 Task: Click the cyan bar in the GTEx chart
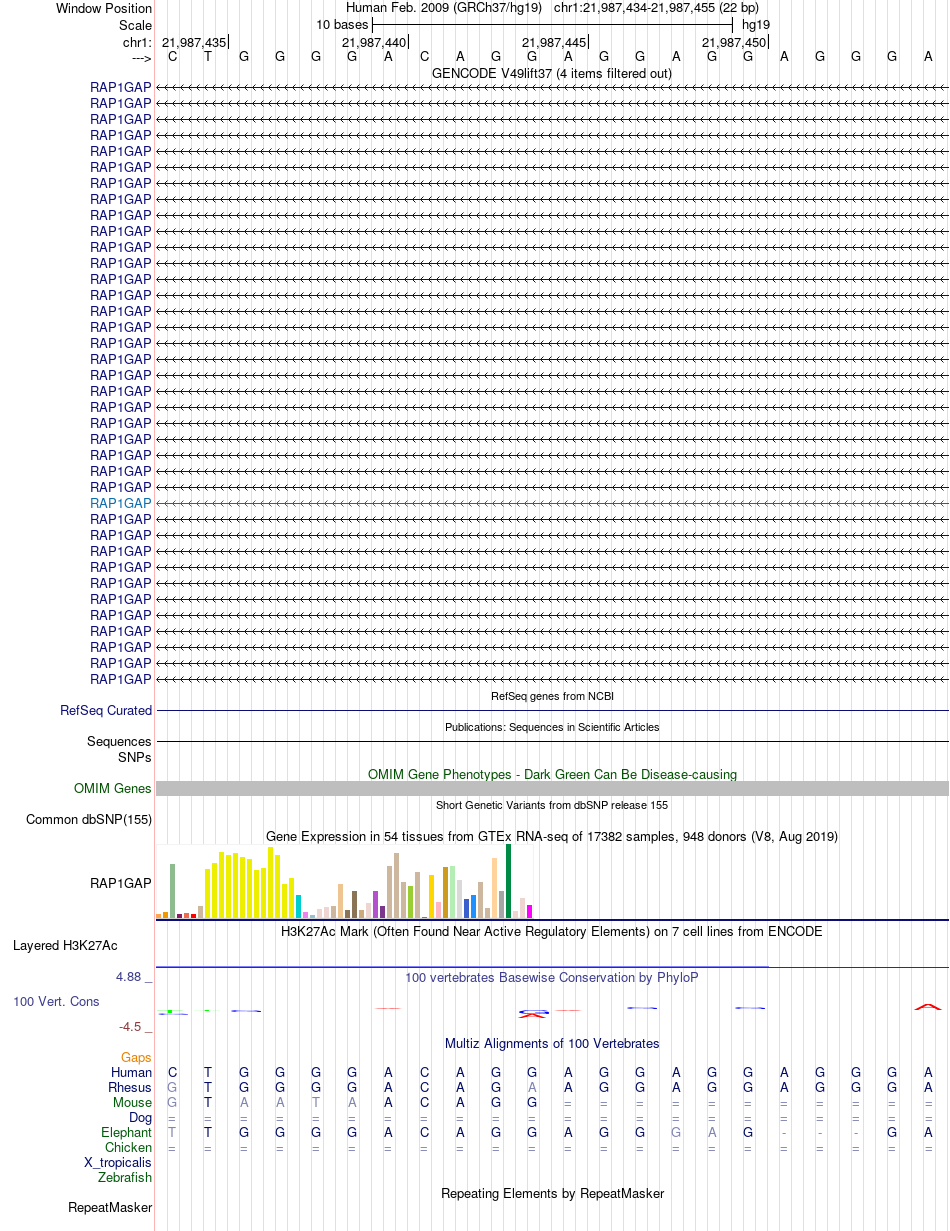[x=299, y=906]
